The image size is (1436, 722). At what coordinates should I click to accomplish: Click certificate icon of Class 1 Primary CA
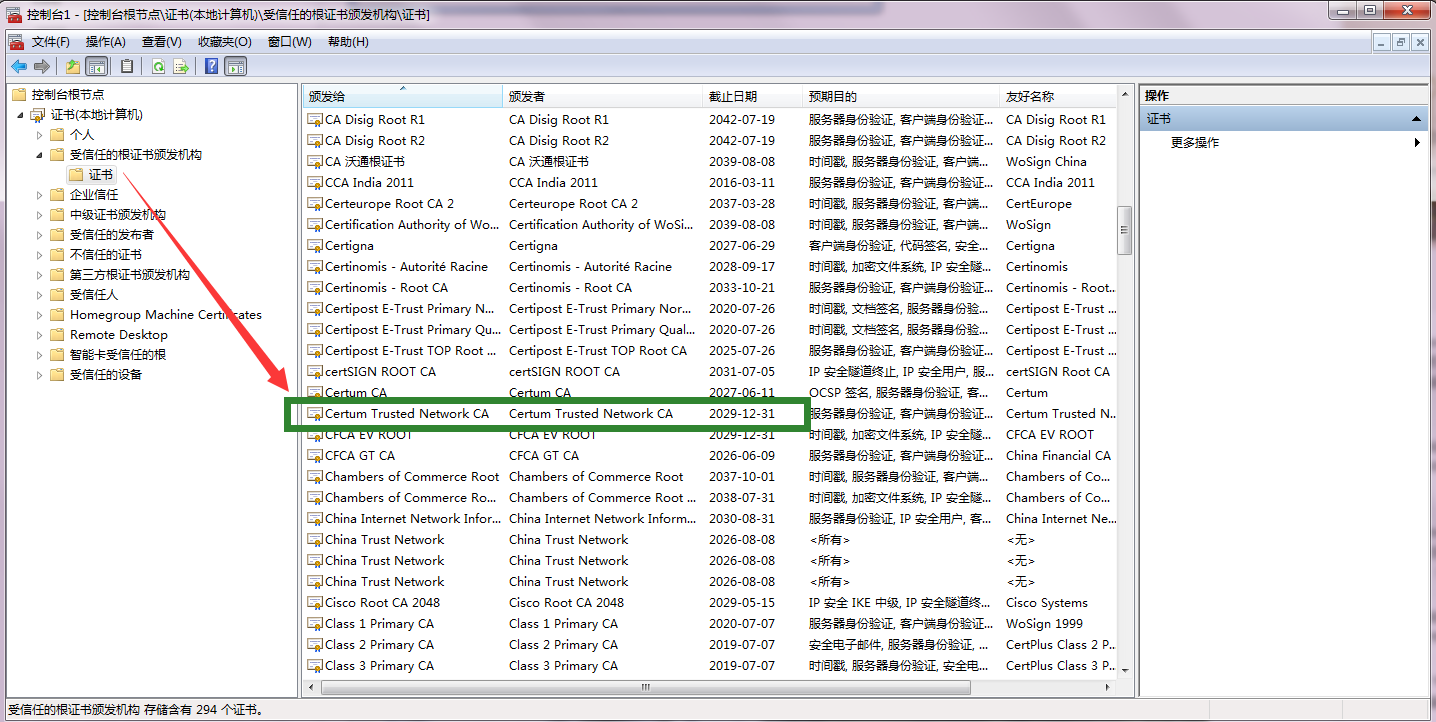pos(315,624)
